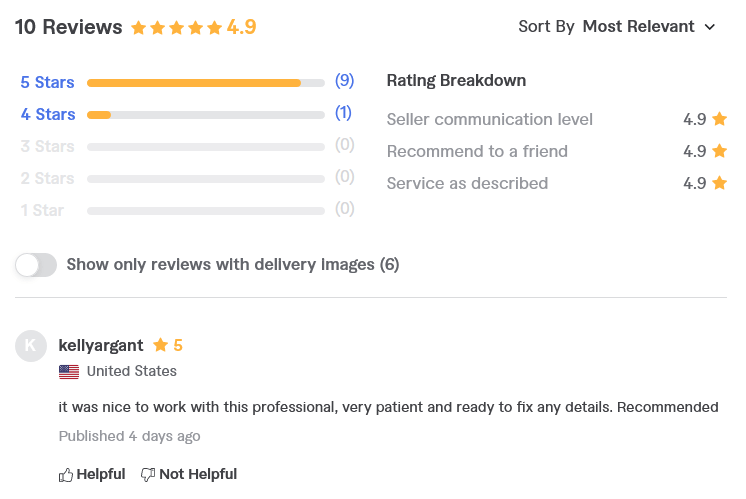Click the kellyargant avatar circle
This screenshot has height=499, width=746.
point(31,346)
